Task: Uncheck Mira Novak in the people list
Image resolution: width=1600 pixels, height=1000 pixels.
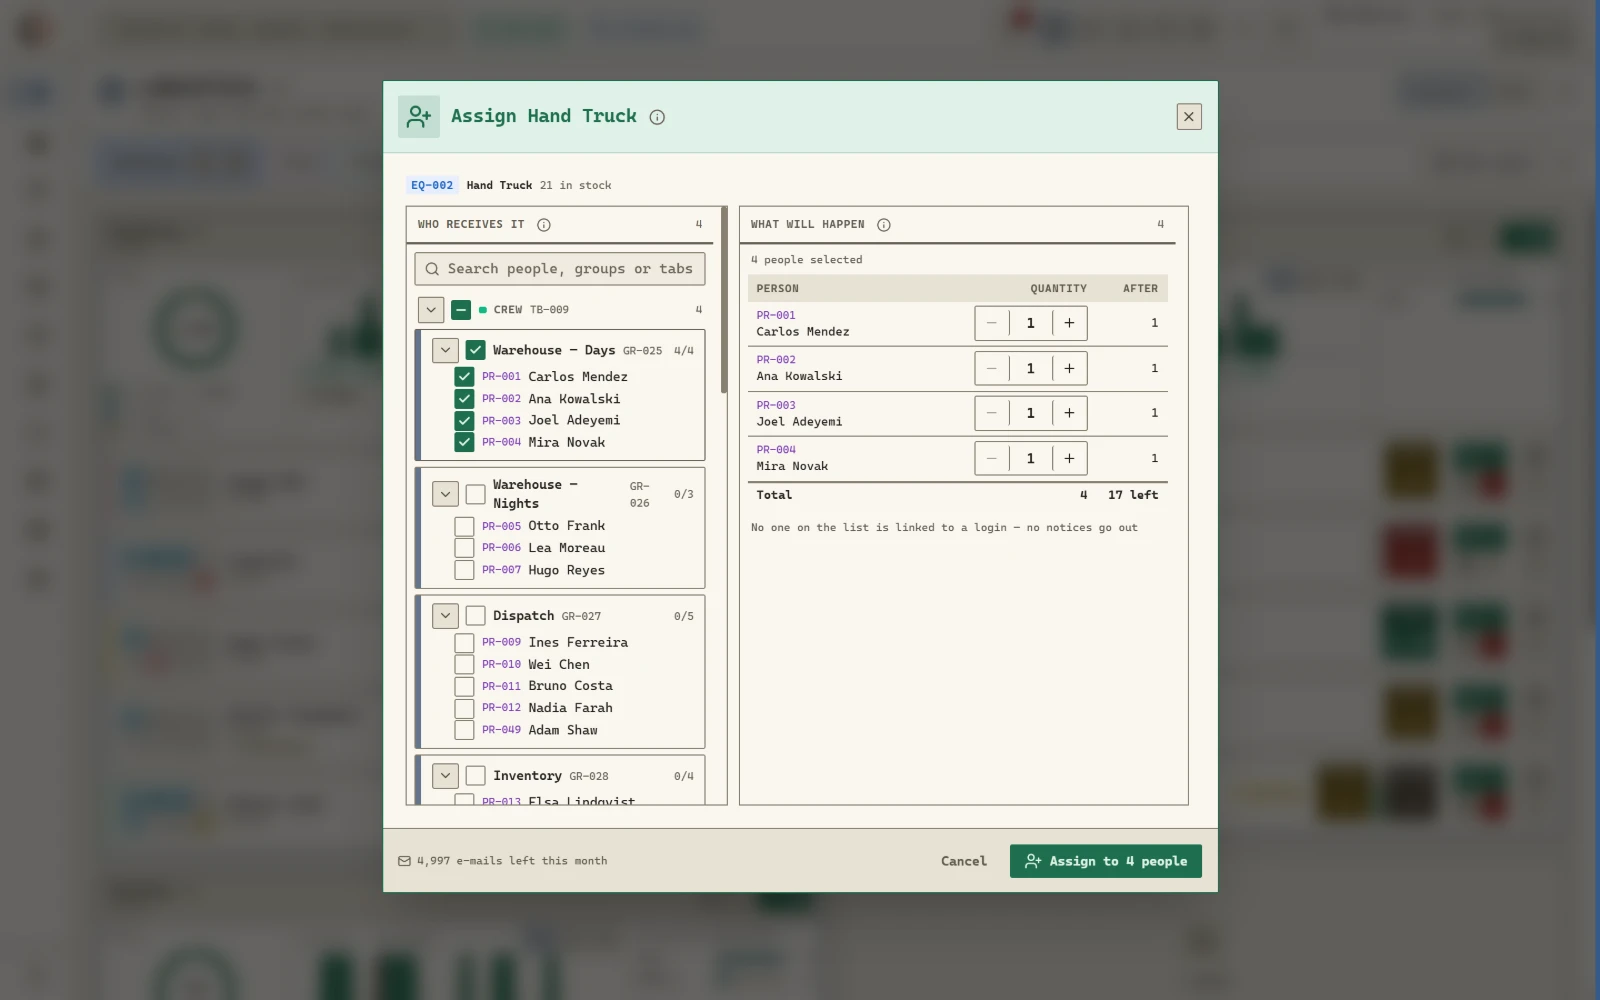Action: (464, 443)
